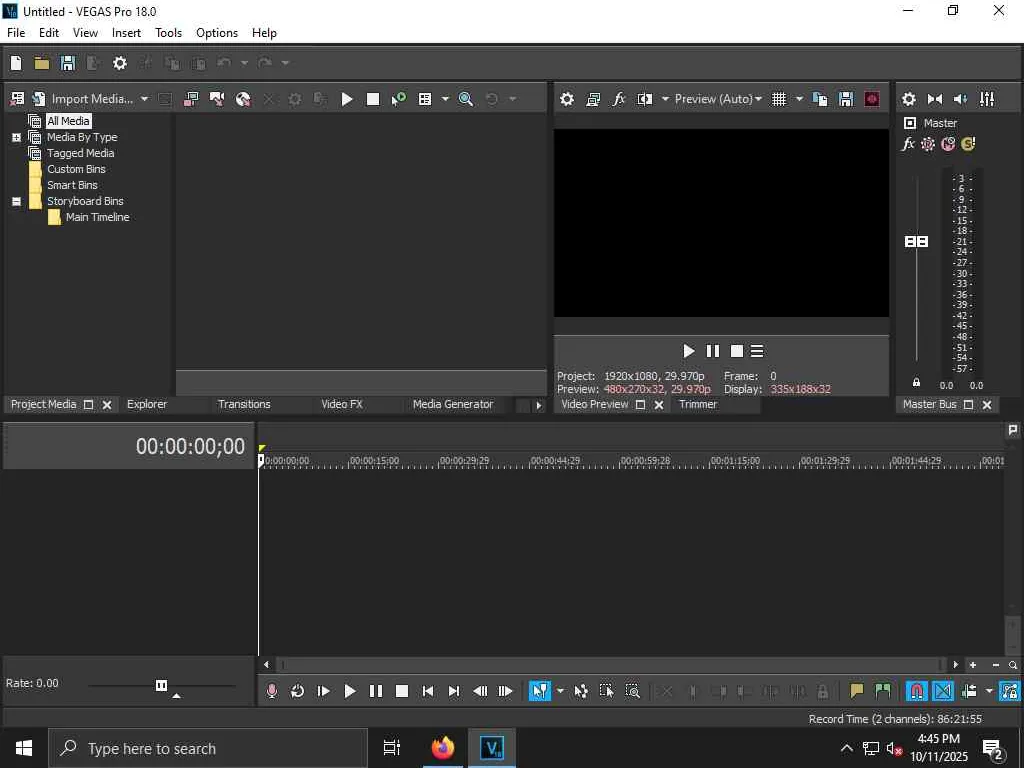Open Master FX icon
1024x768 pixels.
[908, 144]
